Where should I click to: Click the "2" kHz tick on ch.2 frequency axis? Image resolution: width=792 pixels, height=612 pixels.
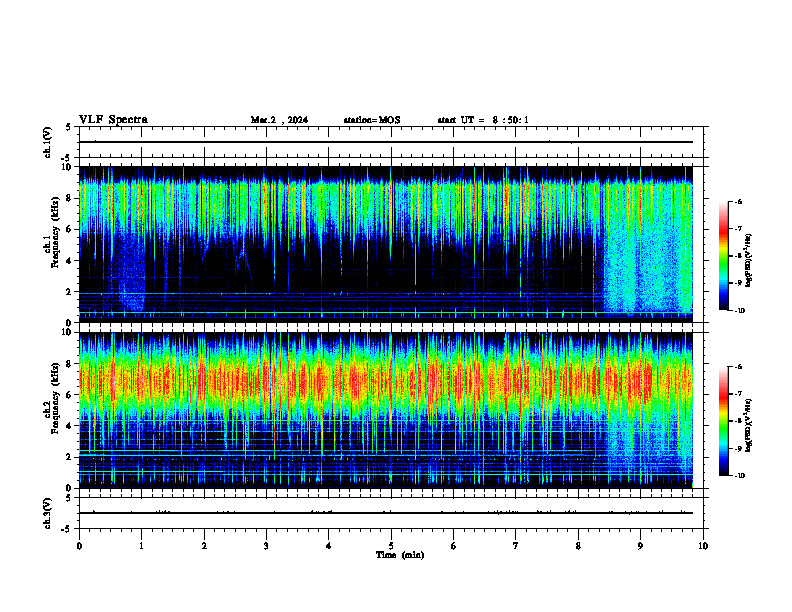(71, 457)
